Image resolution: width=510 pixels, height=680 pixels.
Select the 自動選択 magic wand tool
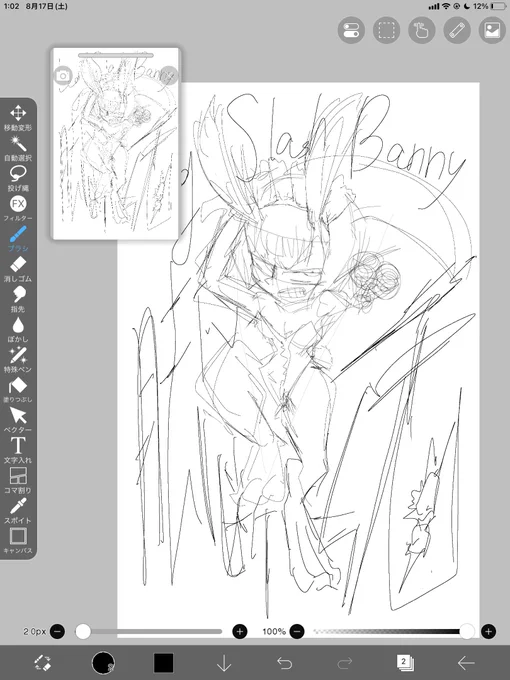(18, 148)
